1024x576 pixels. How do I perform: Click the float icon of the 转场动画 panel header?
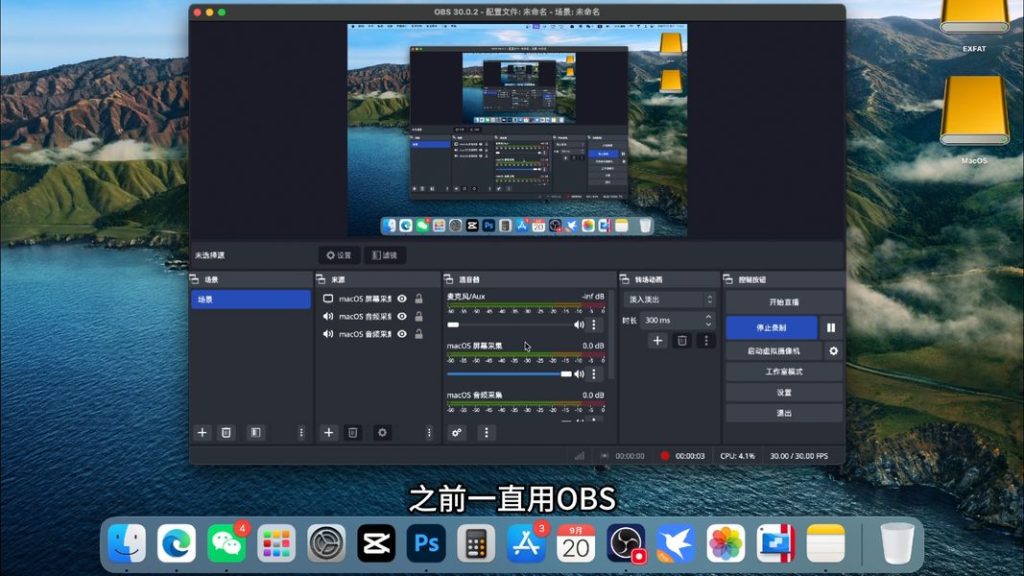click(624, 279)
